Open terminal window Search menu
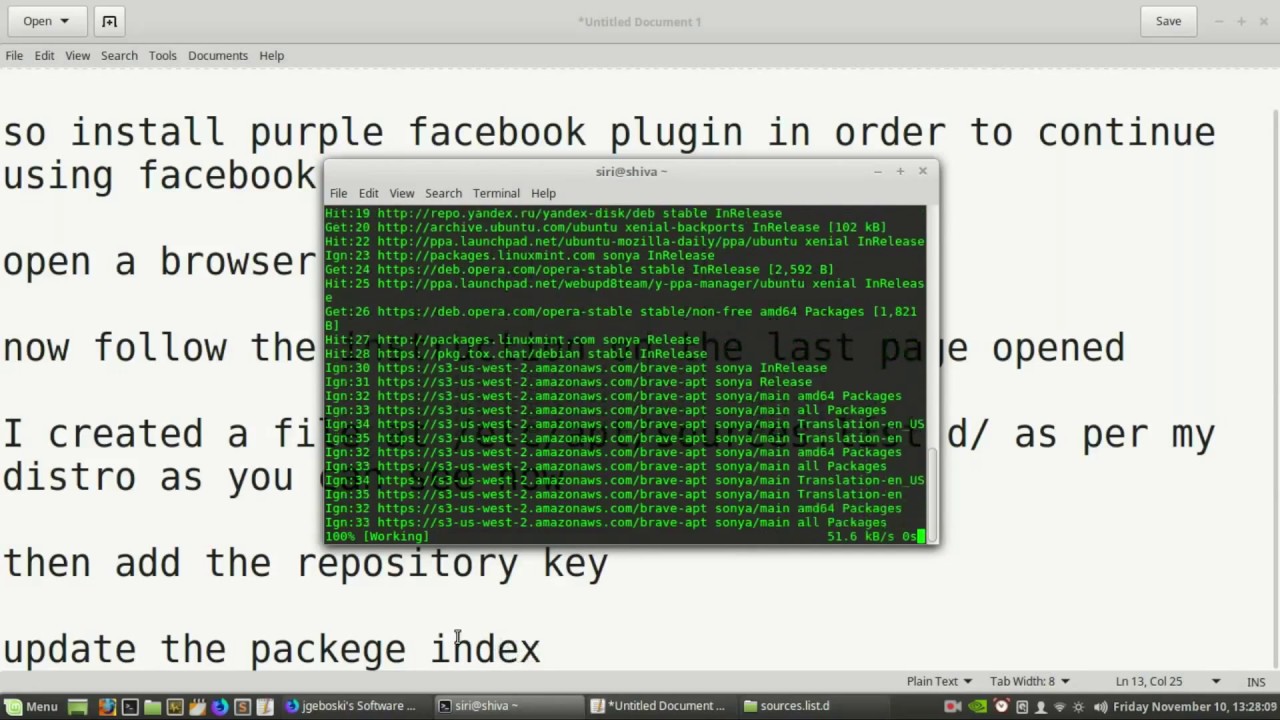 pos(443,193)
